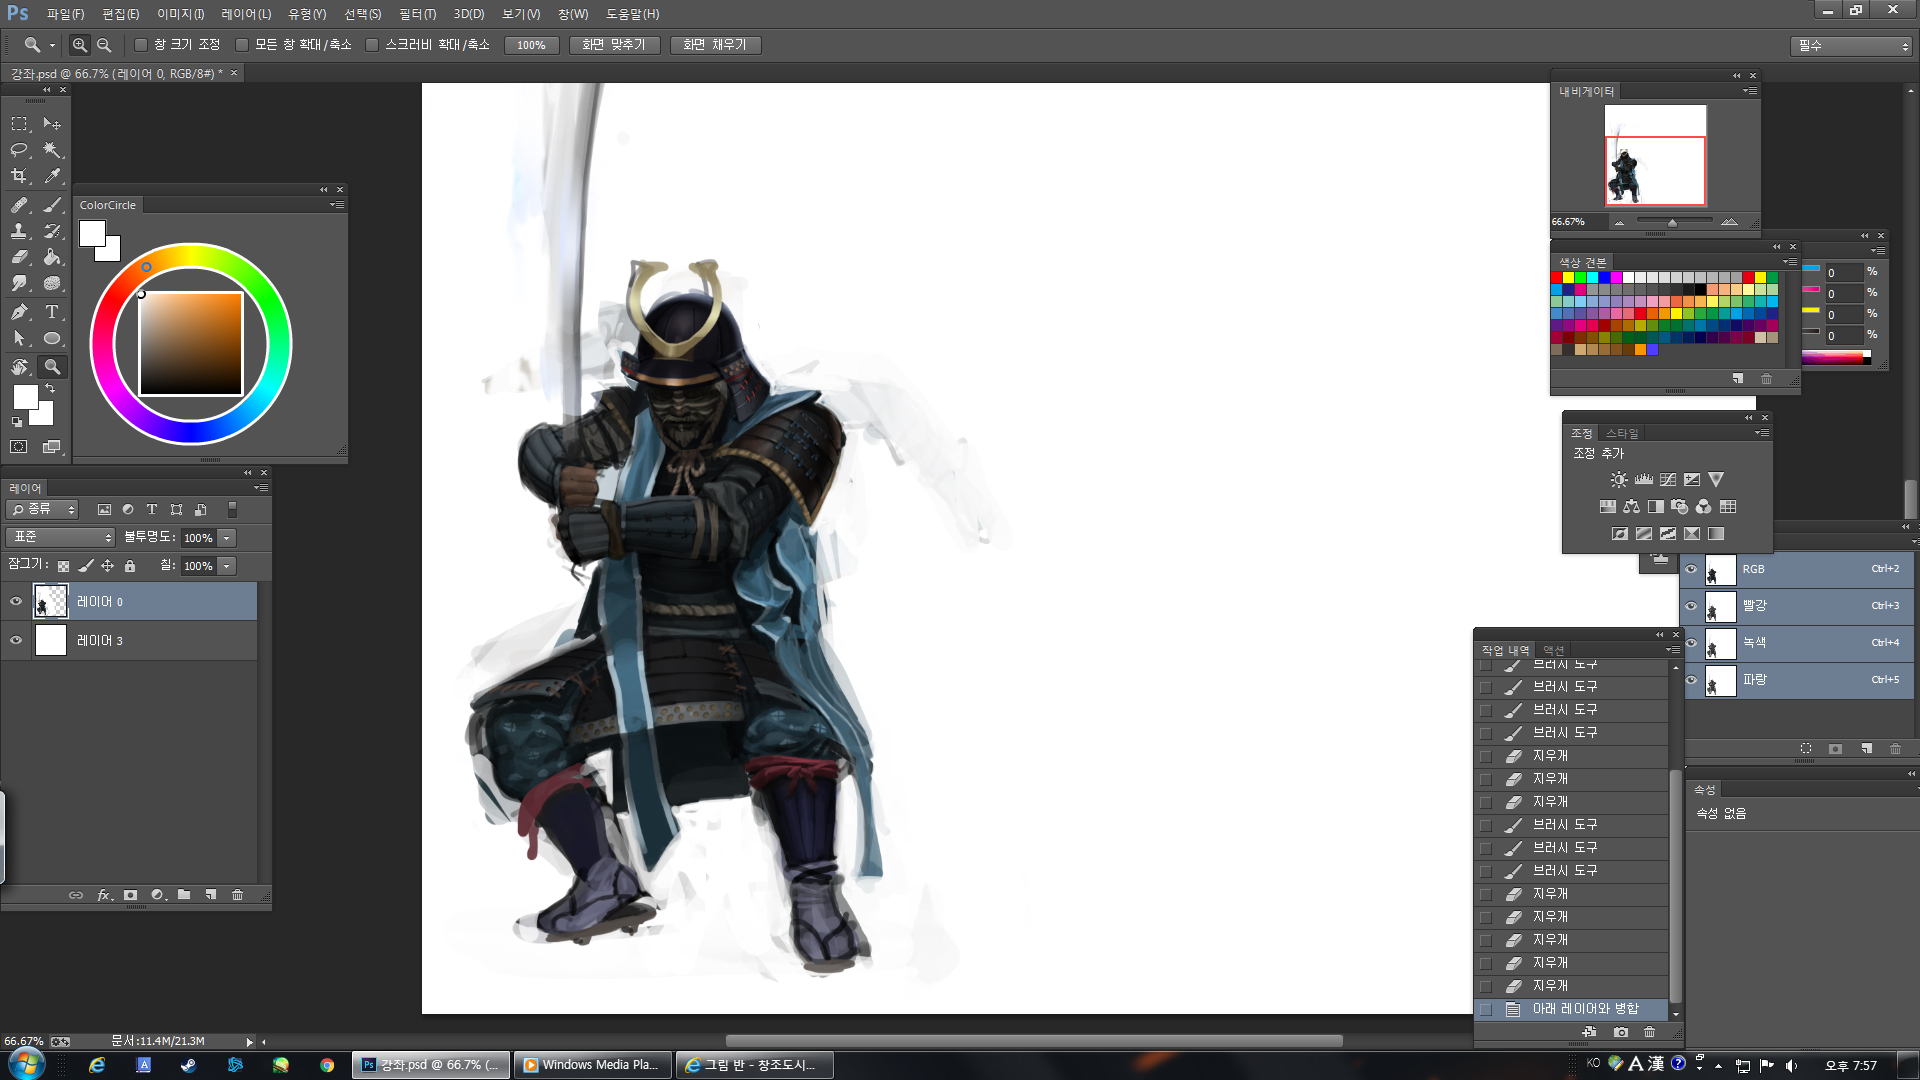
Task: Create new snapshot in History panel
Action: pos(1621,1032)
